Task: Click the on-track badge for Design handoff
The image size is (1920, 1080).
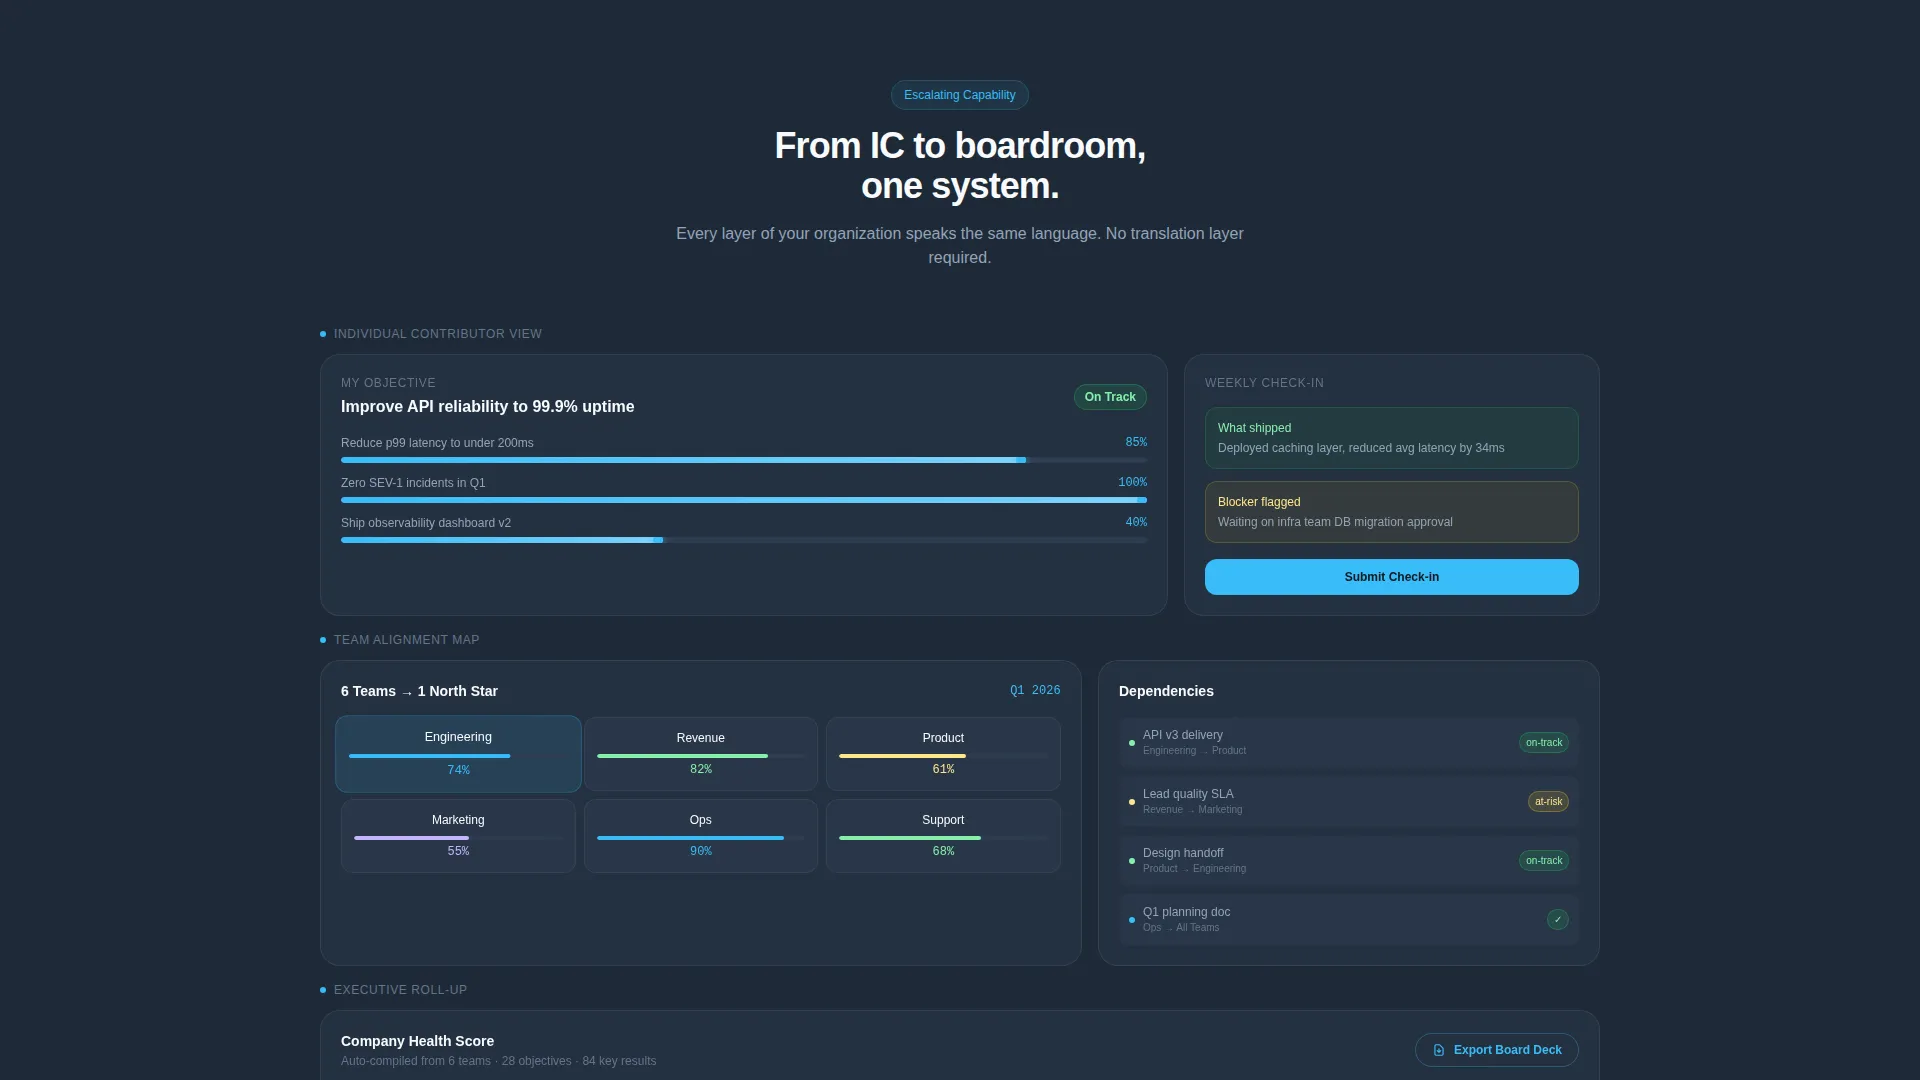Action: pyautogui.click(x=1544, y=861)
